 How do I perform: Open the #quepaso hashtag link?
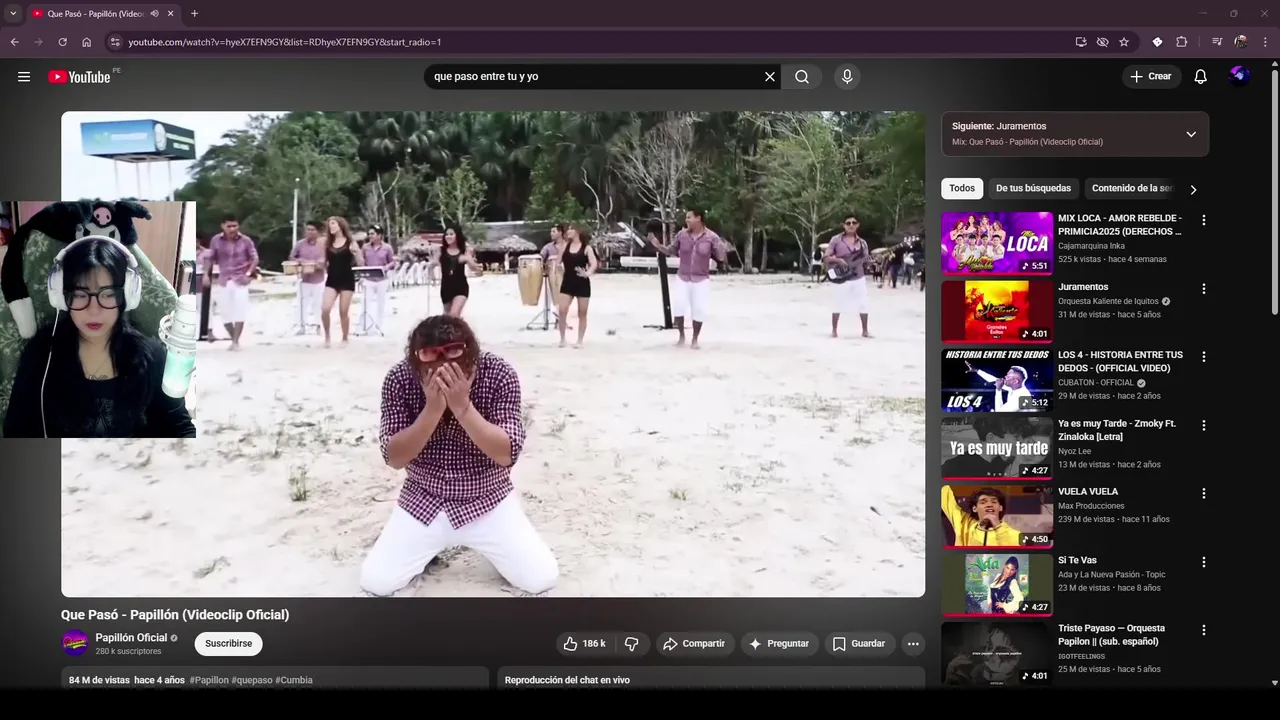tap(251, 680)
